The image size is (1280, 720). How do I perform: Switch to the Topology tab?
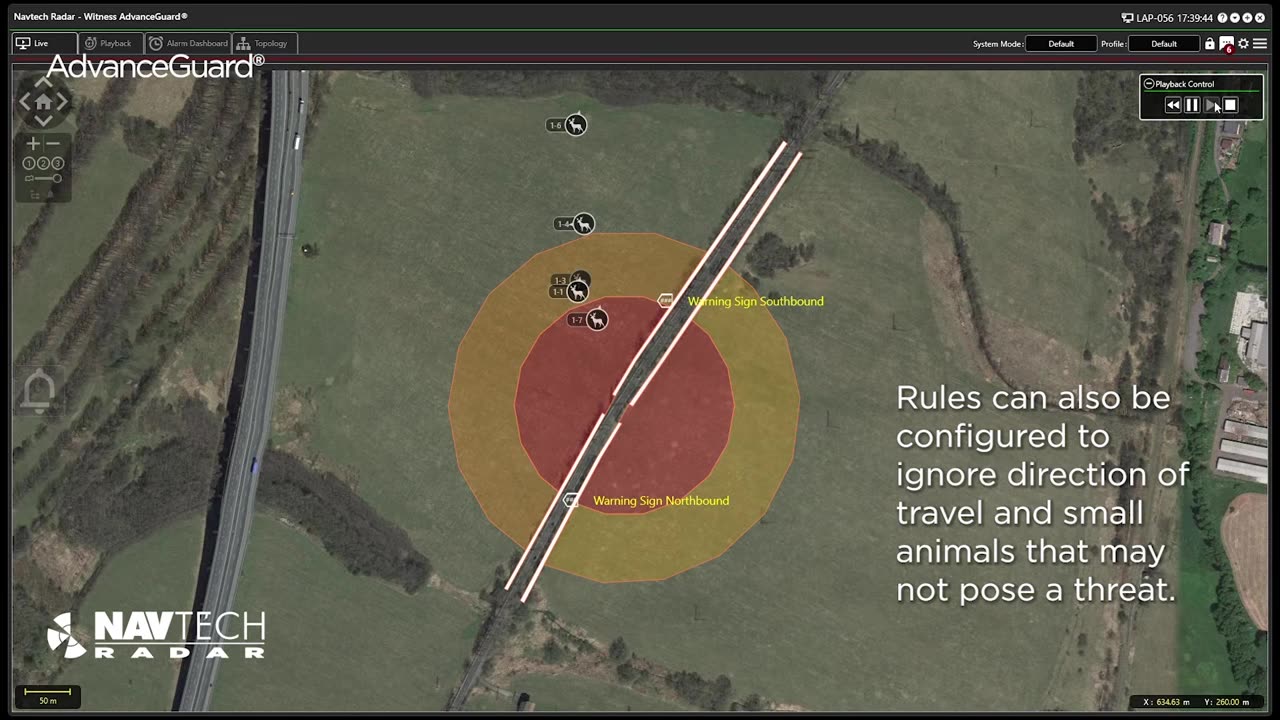point(263,43)
